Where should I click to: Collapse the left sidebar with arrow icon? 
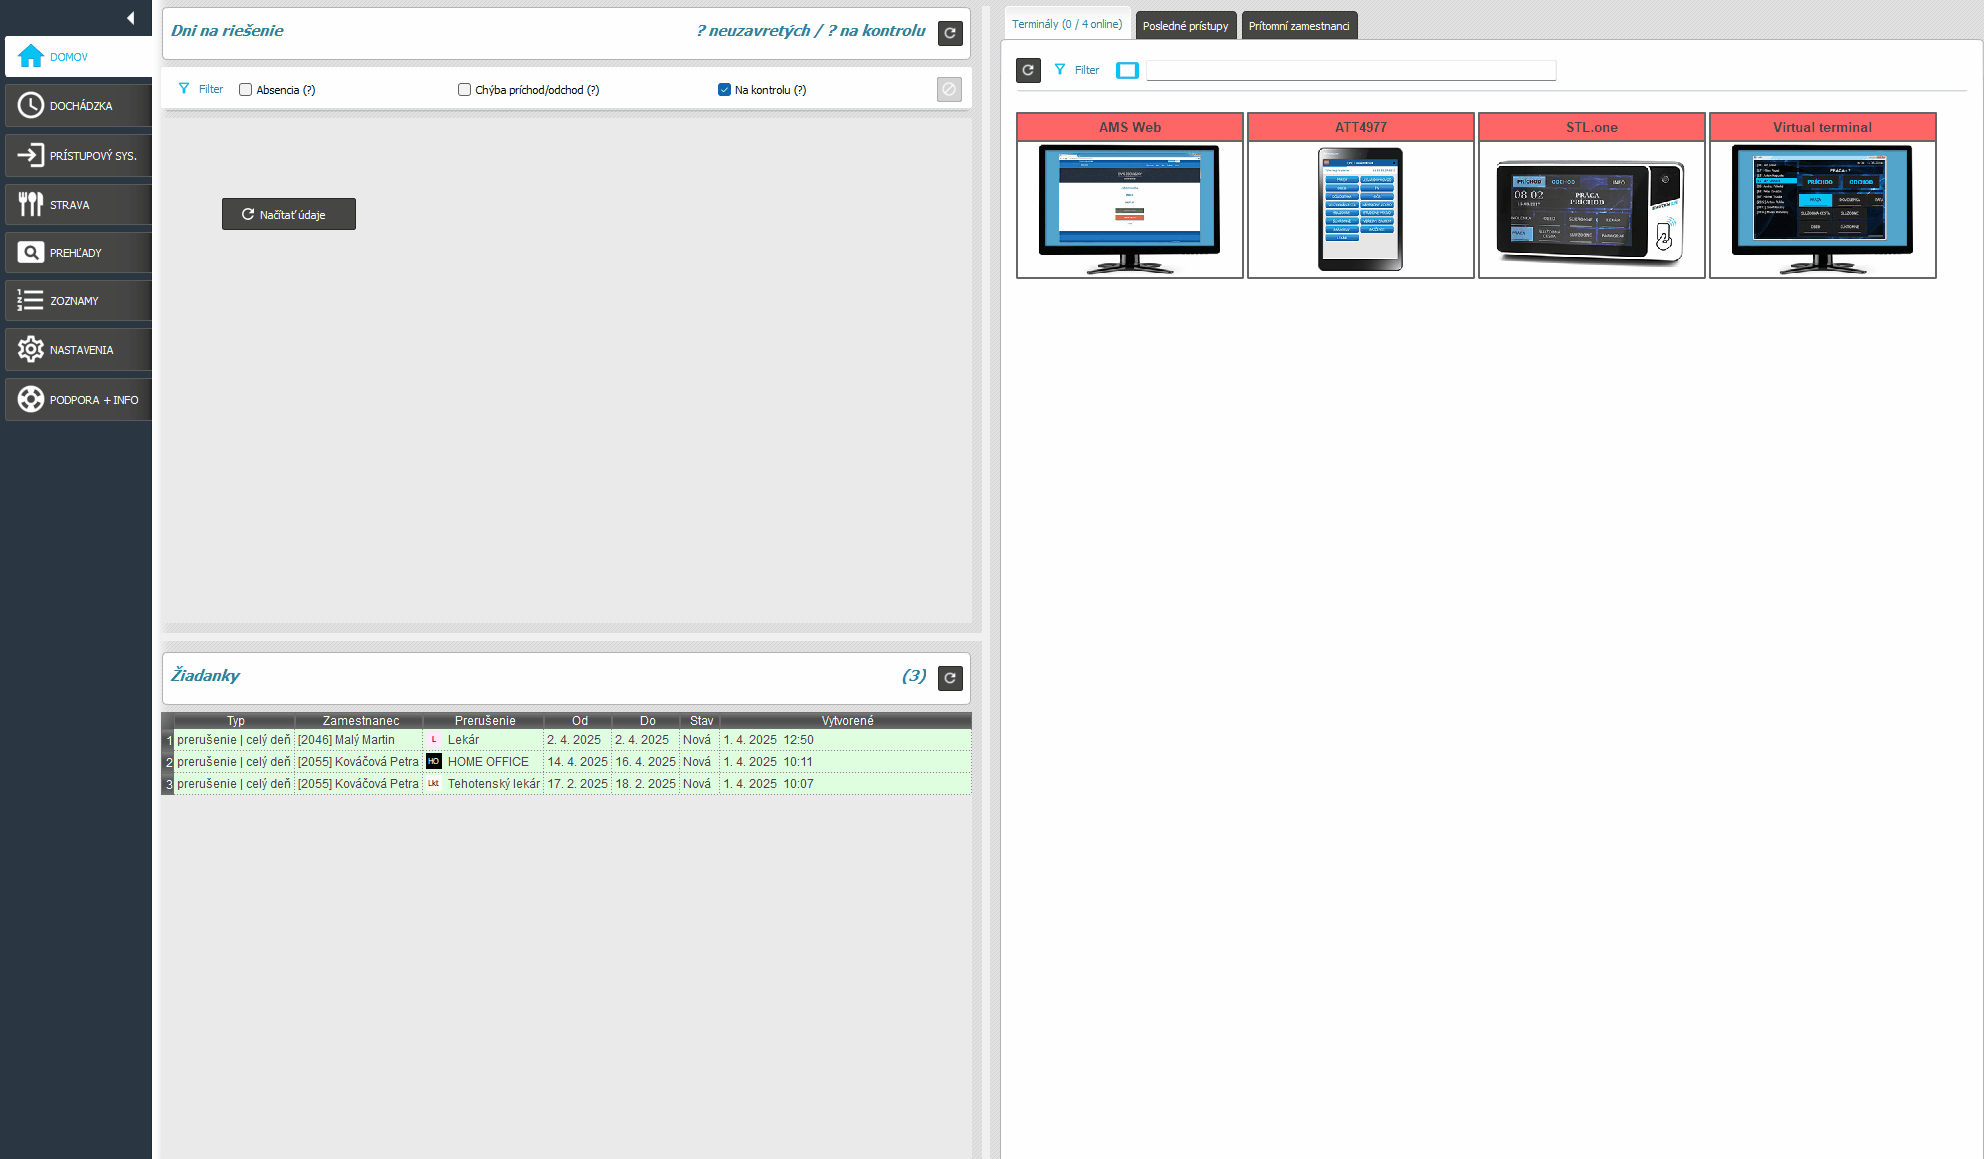(x=130, y=18)
